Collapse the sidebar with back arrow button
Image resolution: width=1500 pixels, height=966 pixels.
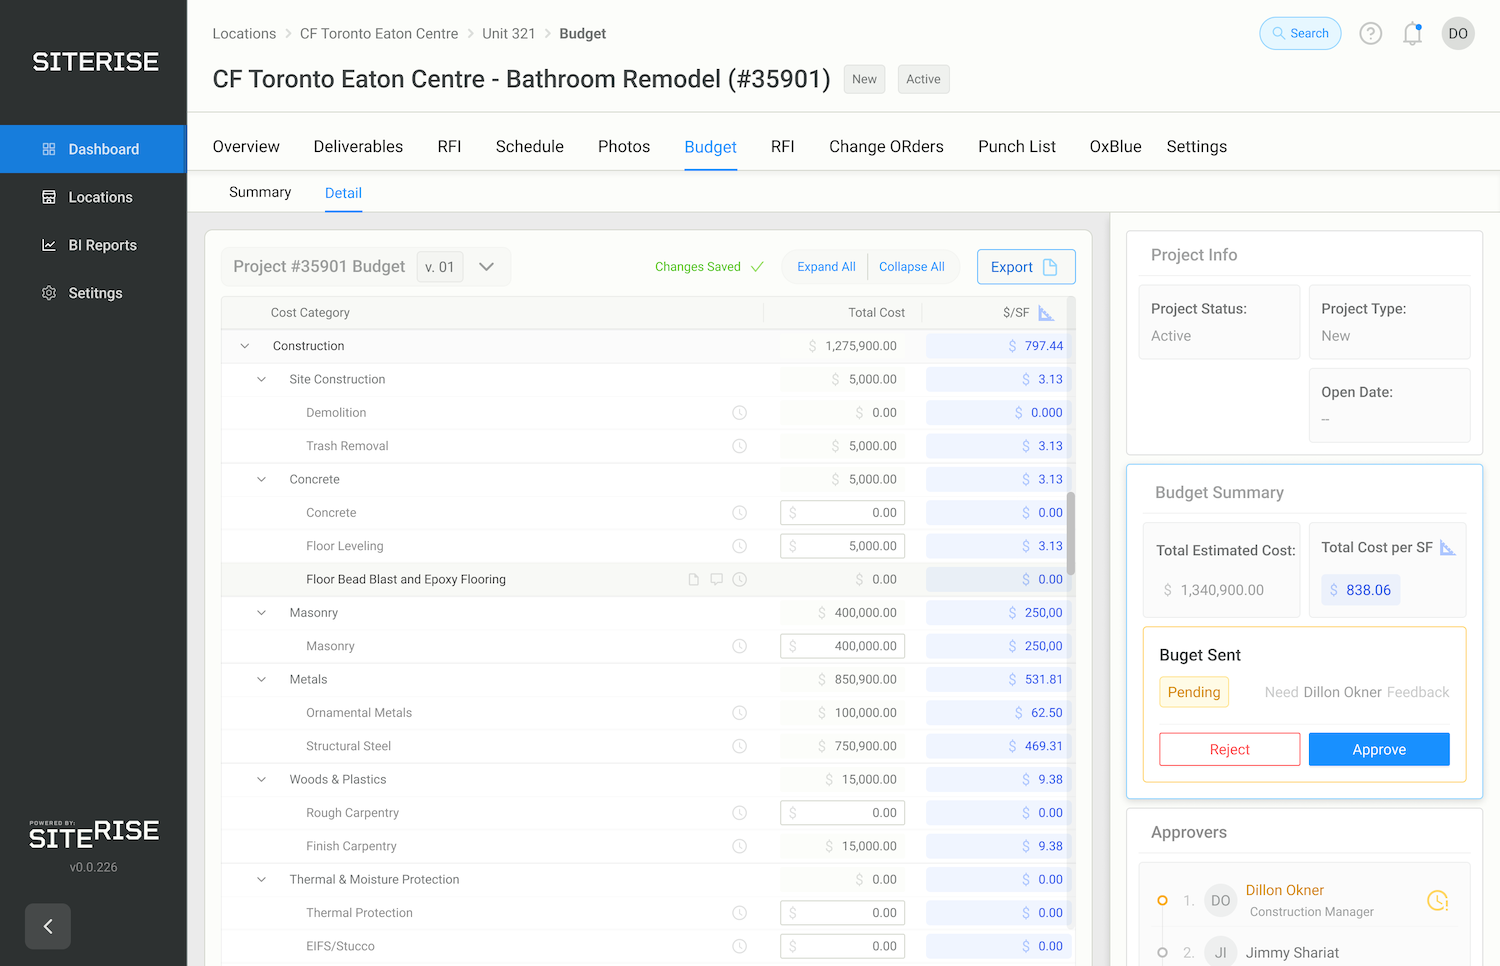[48, 926]
